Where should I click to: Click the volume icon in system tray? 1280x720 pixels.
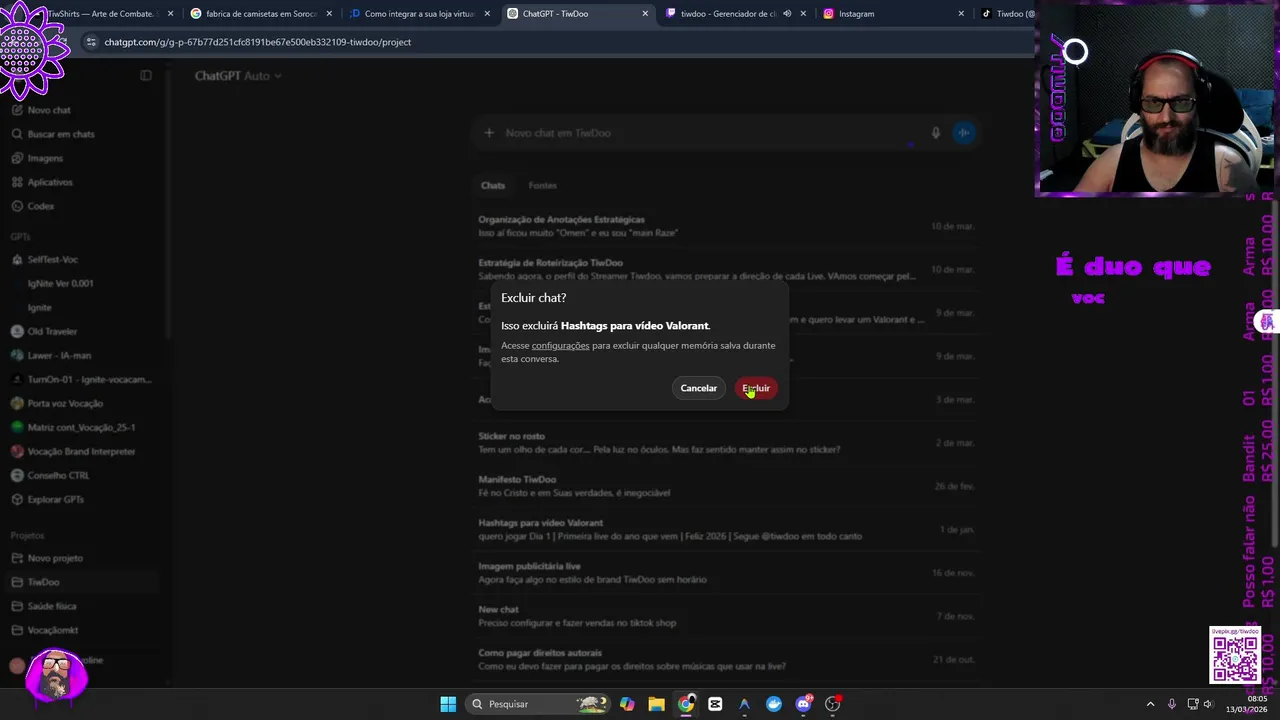click(1207, 704)
